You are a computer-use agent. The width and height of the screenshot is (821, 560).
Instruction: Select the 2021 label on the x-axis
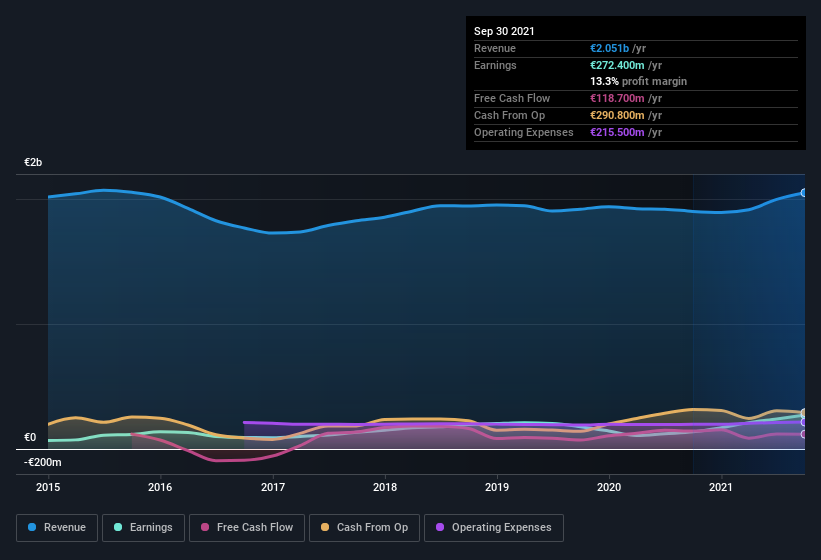click(721, 487)
